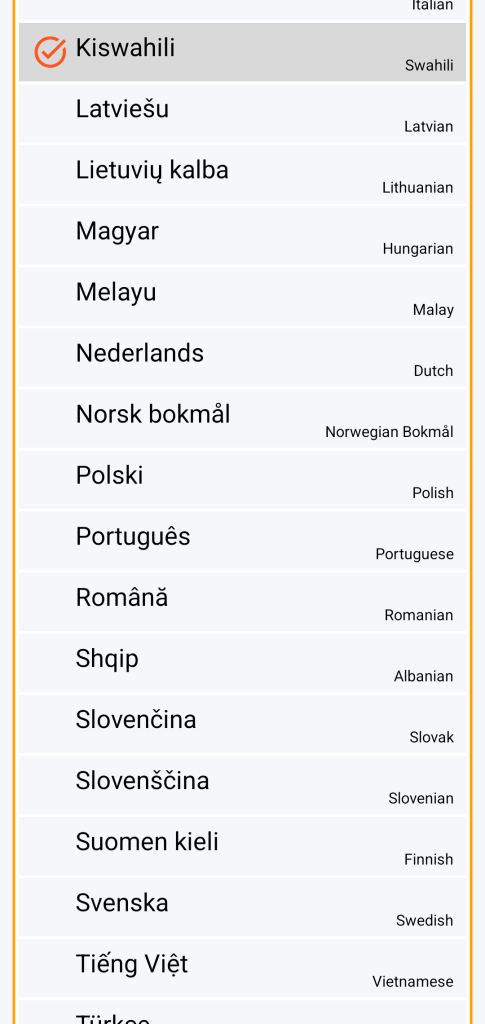Viewport: 485px width, 1024px height.
Task: Switch to Suomen kieli
Action: tap(242, 846)
